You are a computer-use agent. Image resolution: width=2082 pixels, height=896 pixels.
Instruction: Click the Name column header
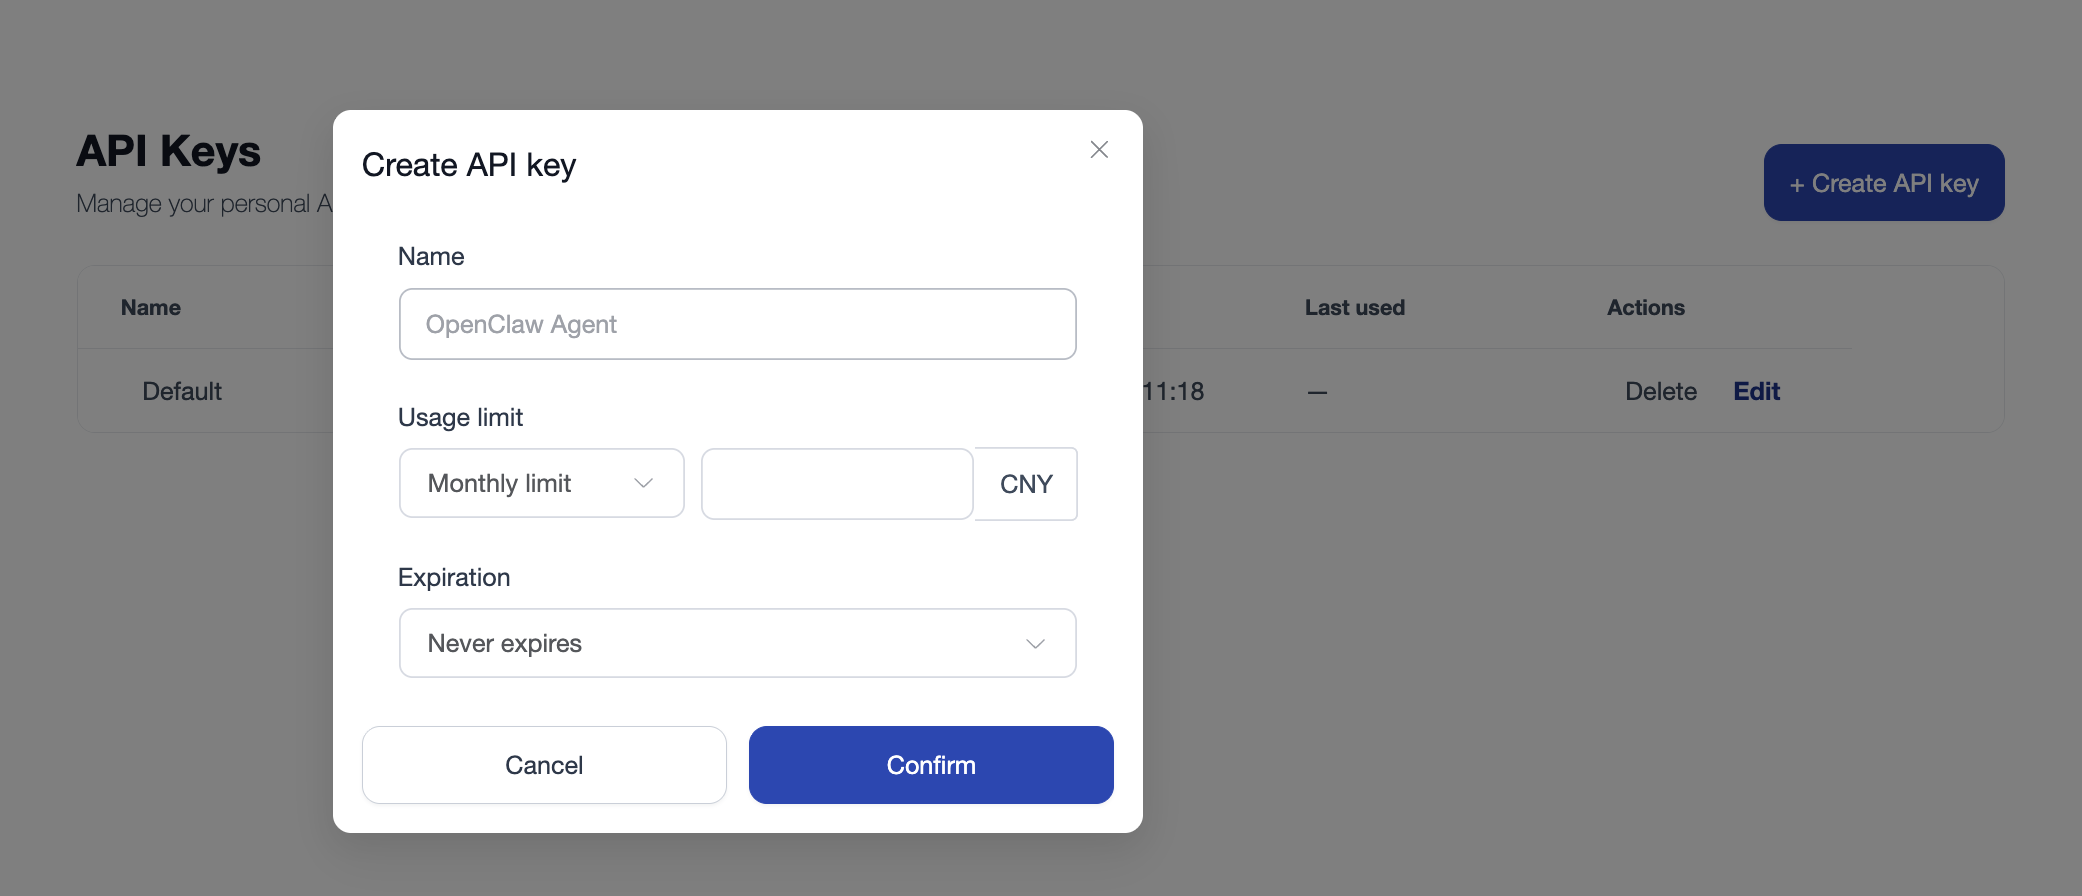(x=150, y=307)
